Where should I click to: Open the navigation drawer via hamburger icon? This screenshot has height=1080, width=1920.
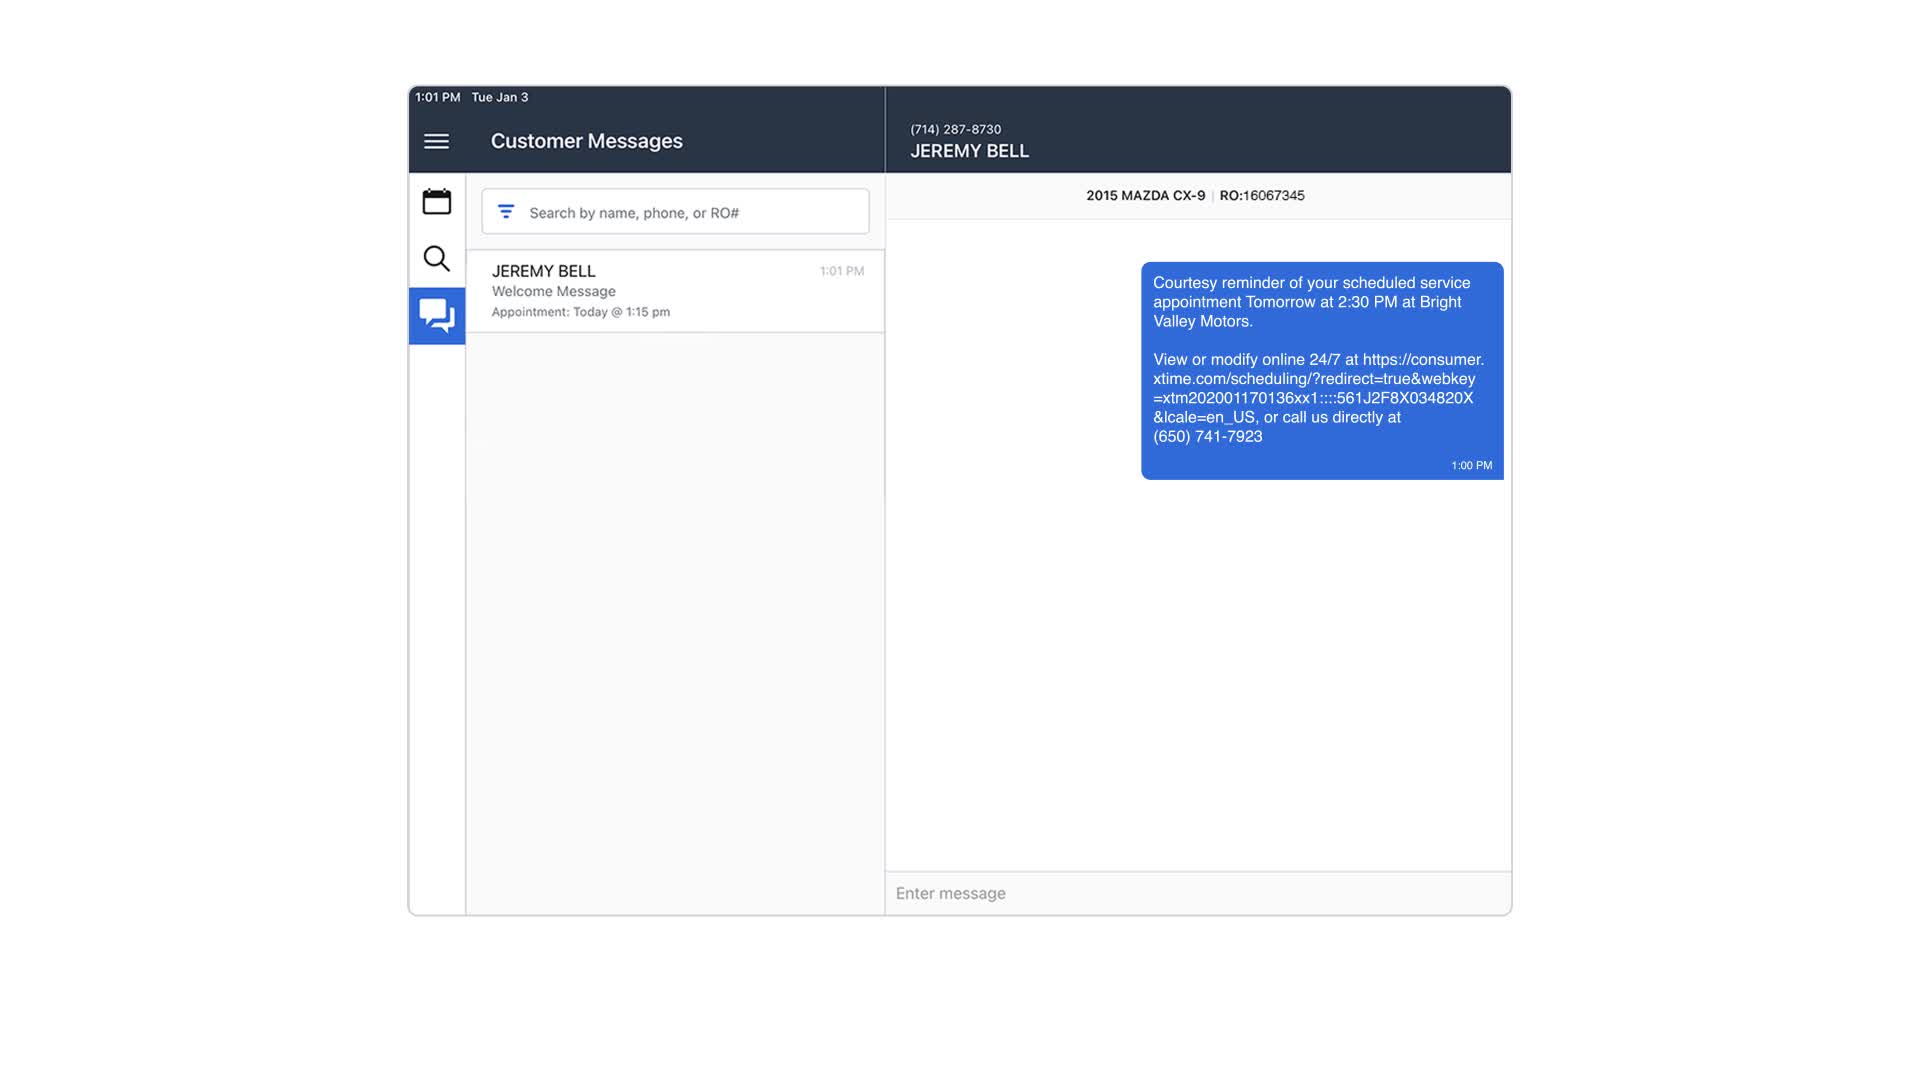(x=436, y=141)
